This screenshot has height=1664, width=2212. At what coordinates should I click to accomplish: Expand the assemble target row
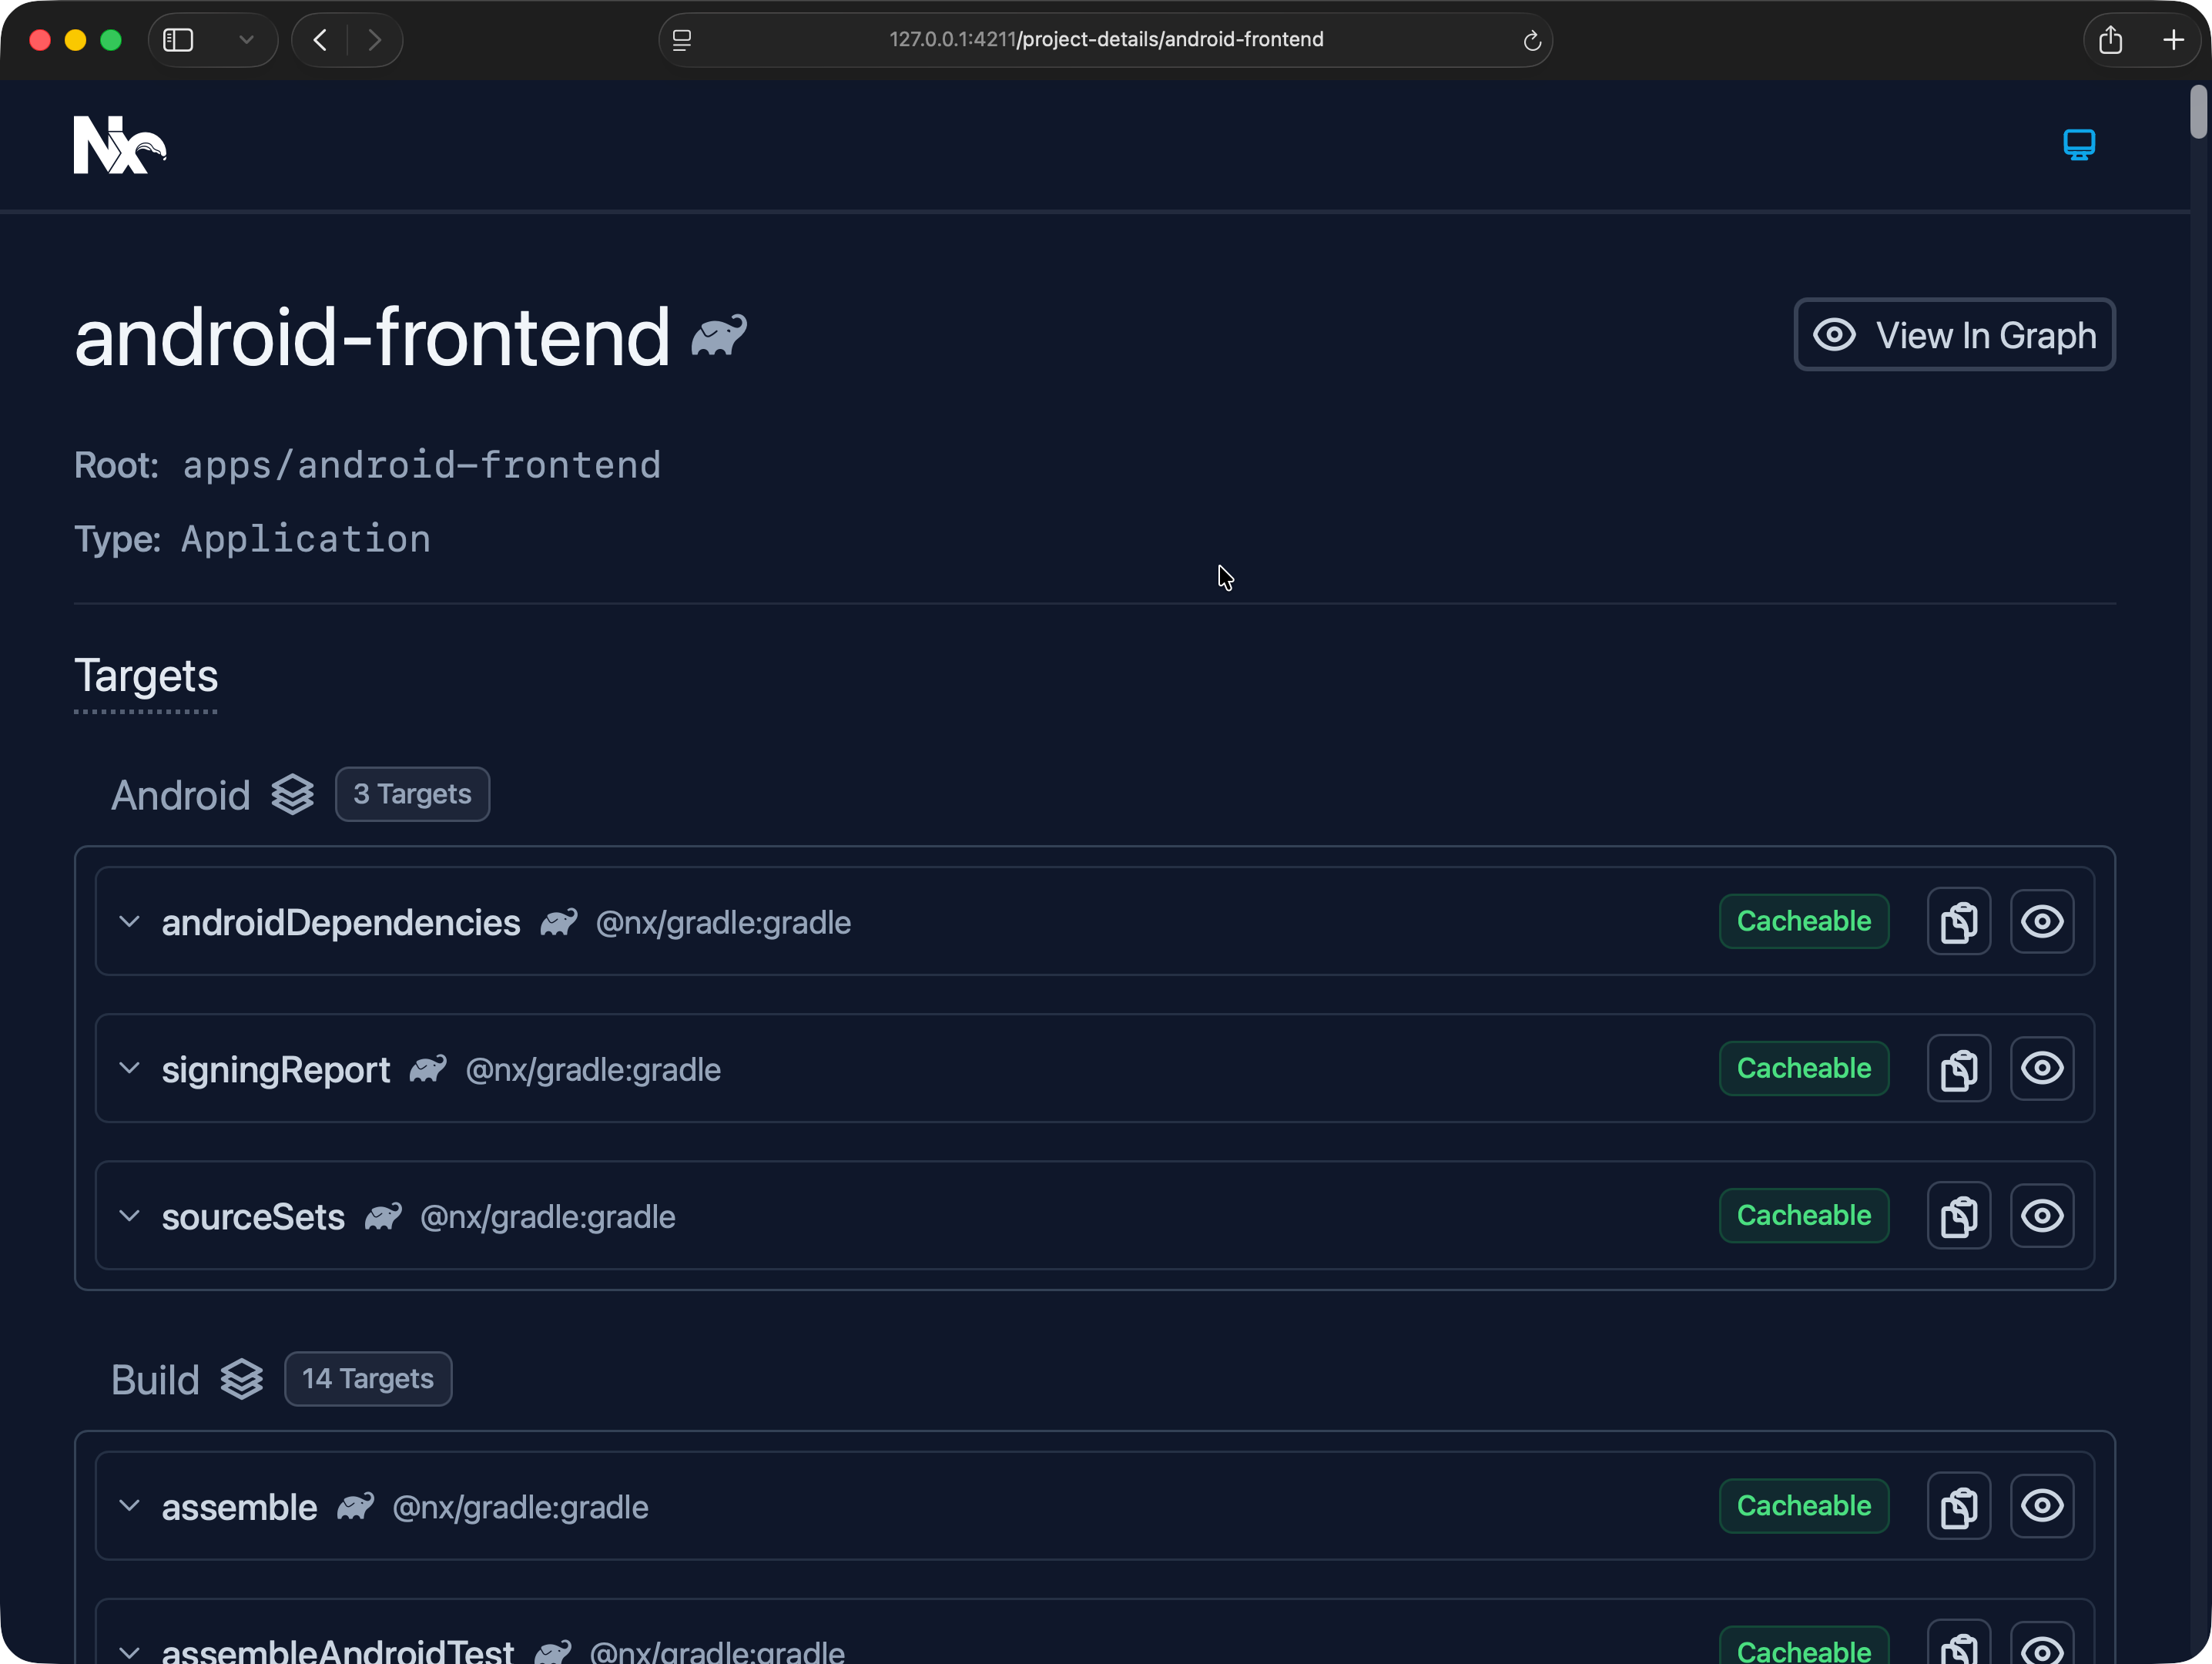pyautogui.click(x=129, y=1505)
